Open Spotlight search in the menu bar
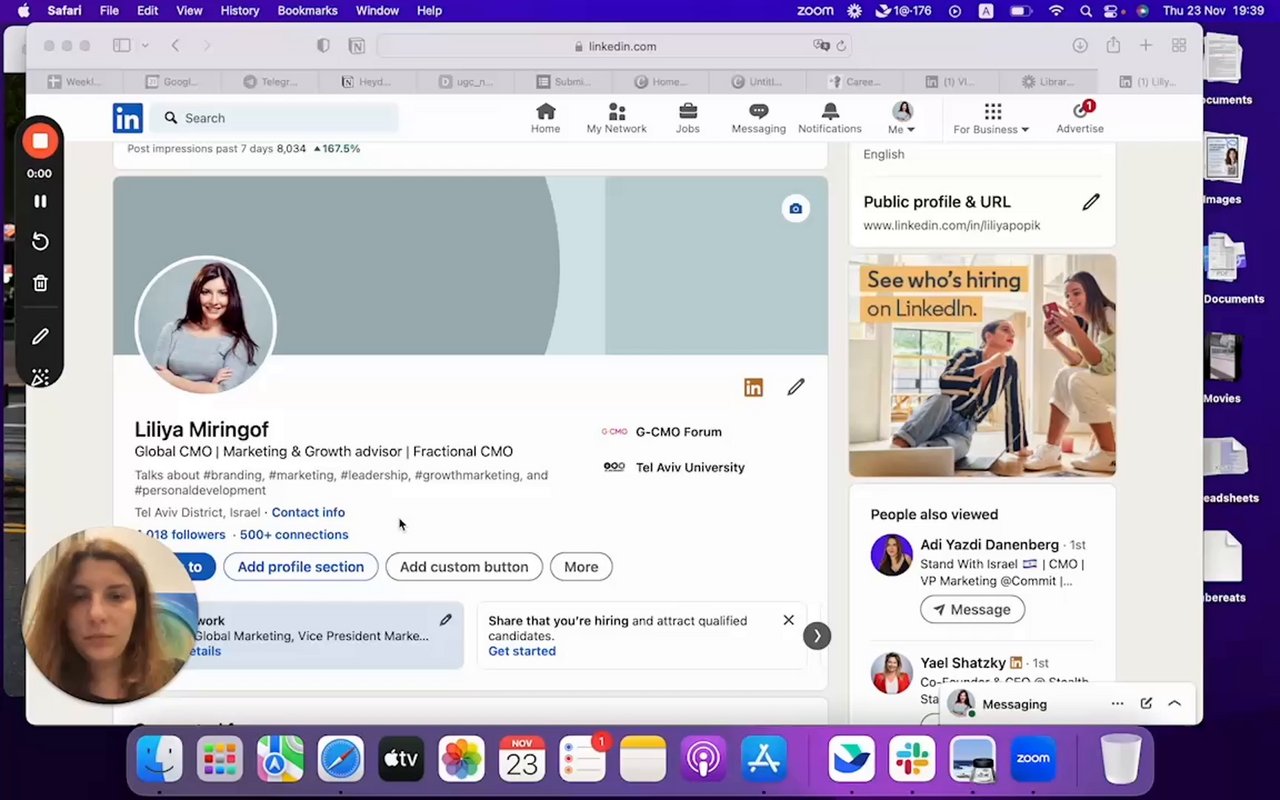 pyautogui.click(x=1086, y=11)
